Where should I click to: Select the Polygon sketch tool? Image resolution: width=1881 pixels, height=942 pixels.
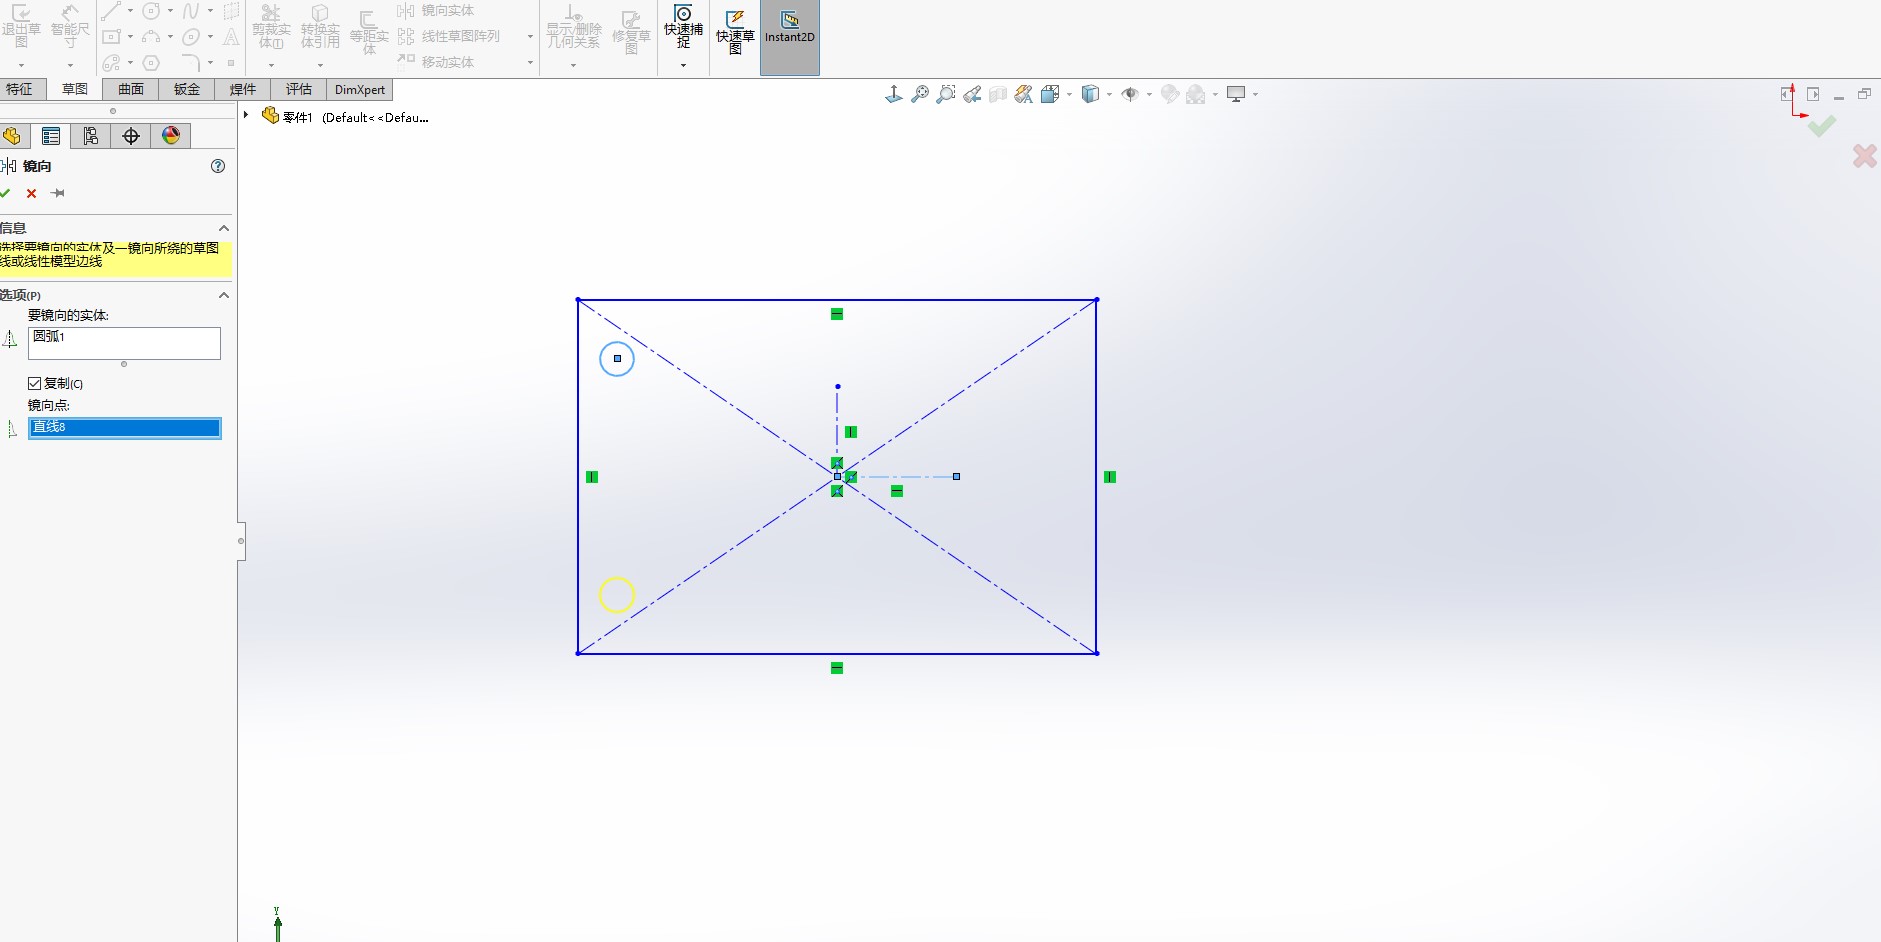151,63
